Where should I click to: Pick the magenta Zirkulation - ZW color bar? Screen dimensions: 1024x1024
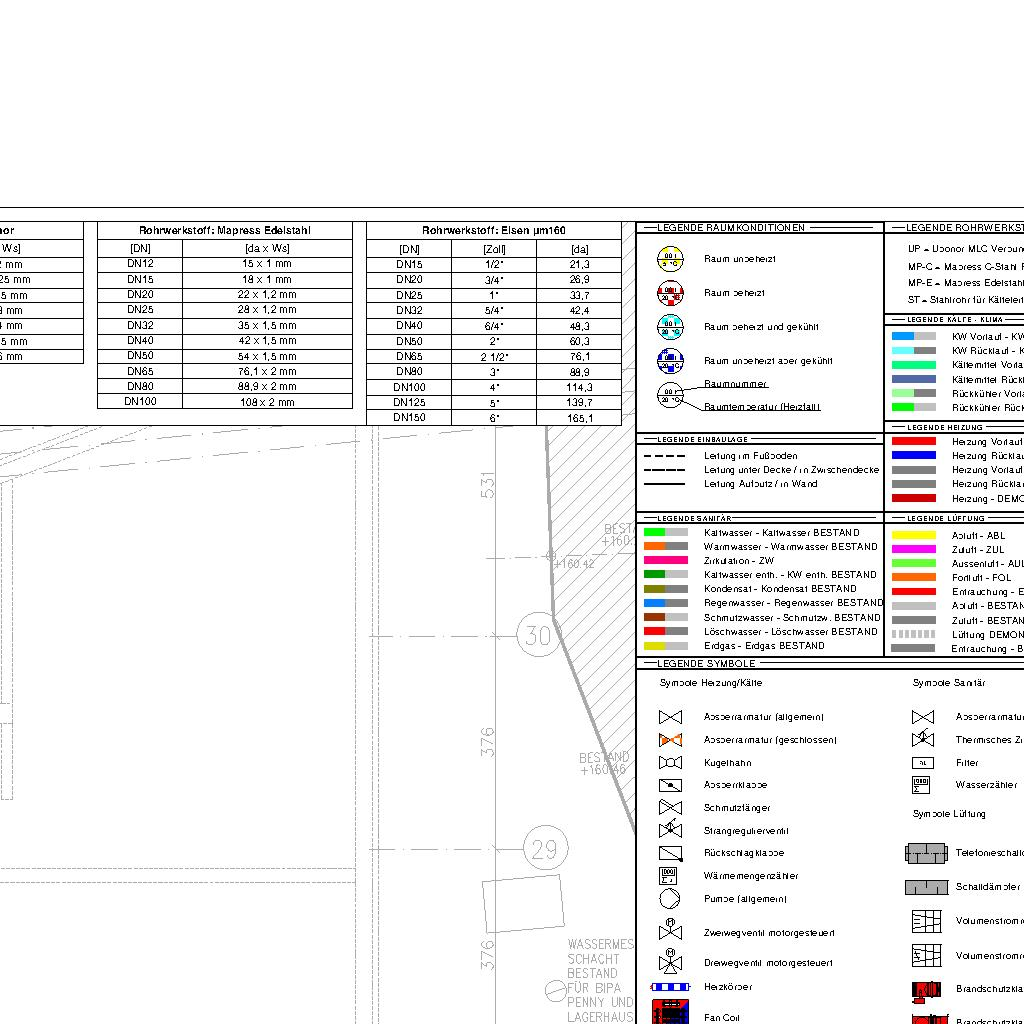pyautogui.click(x=665, y=561)
